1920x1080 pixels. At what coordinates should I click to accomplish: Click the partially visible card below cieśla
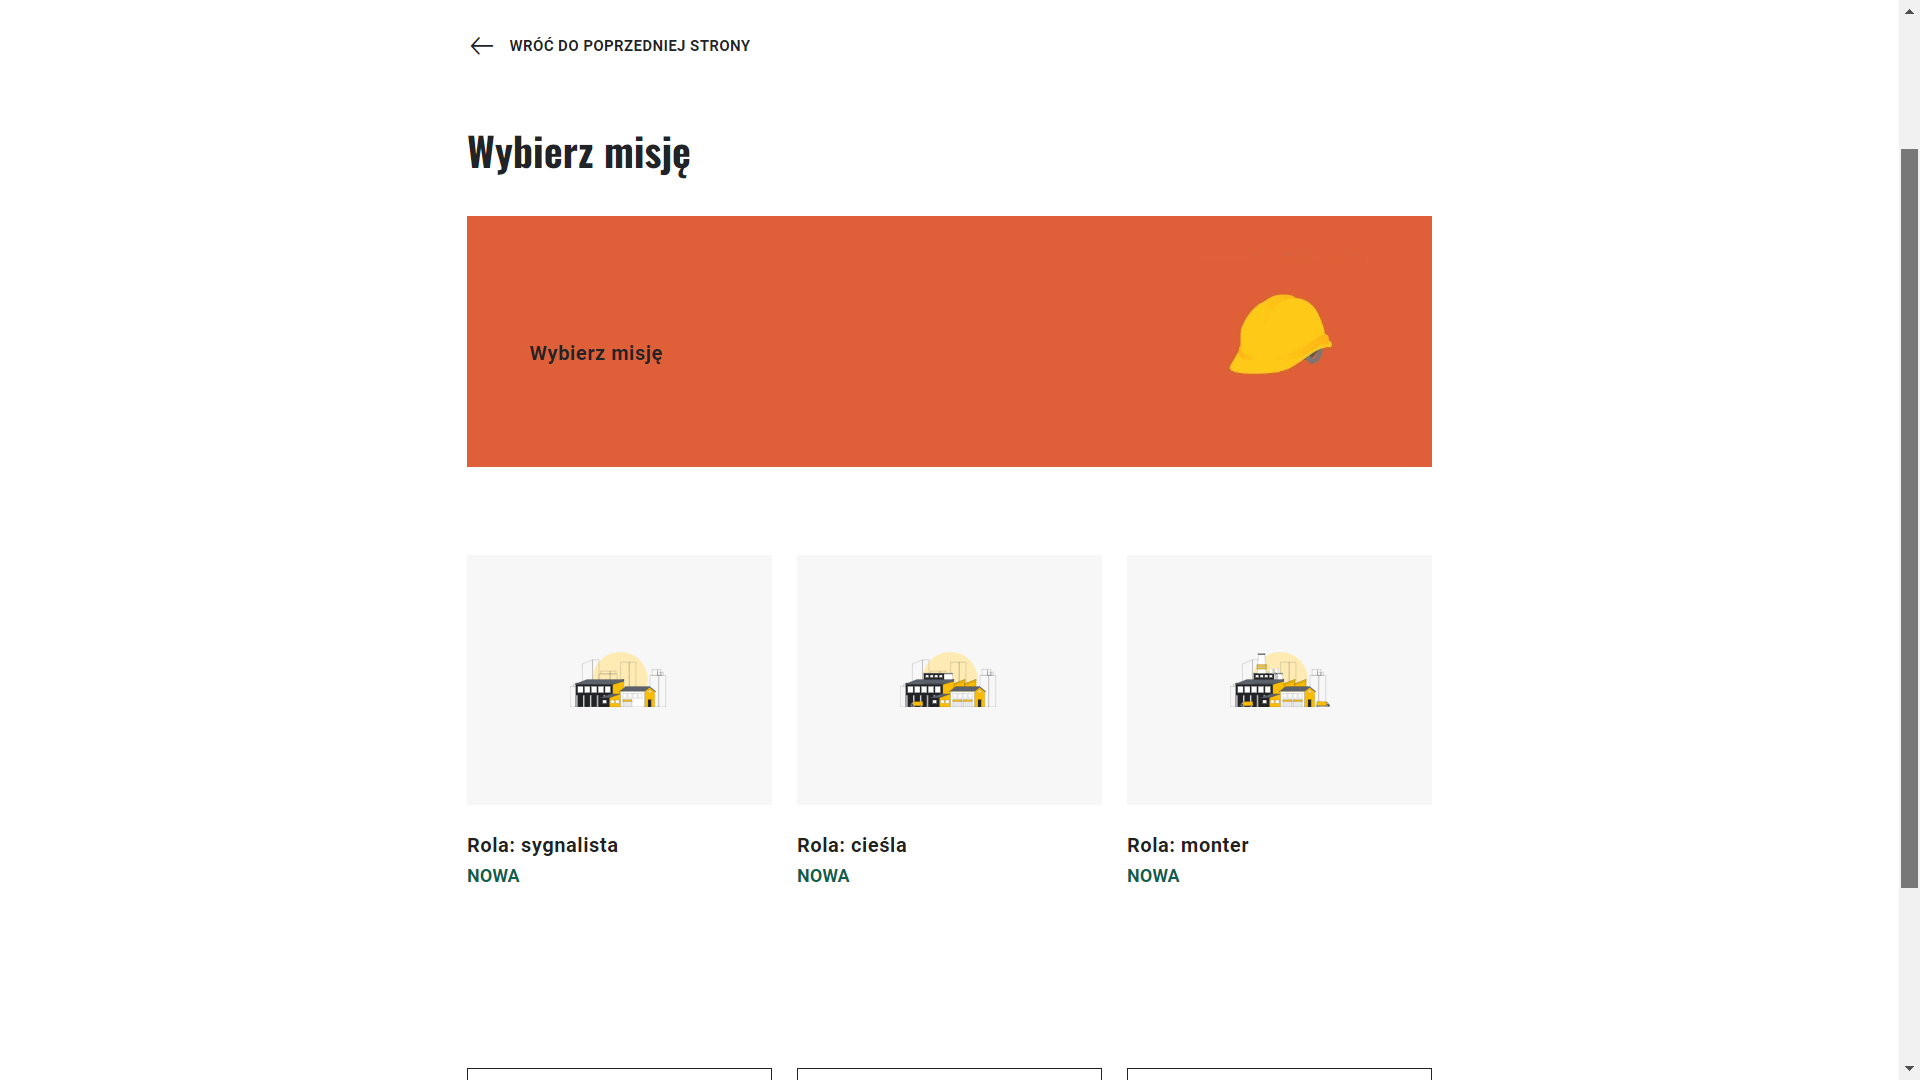[x=949, y=1074]
